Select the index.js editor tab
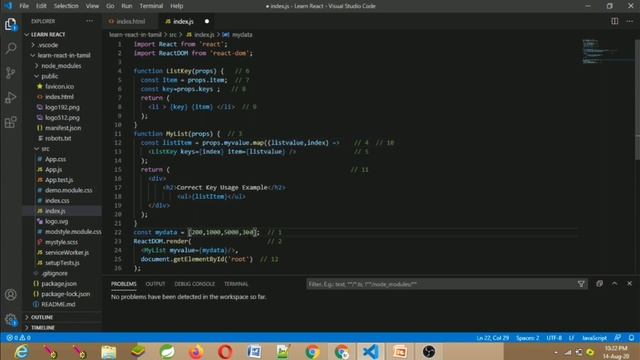This screenshot has height=360, width=640. pyautogui.click(x=187, y=21)
